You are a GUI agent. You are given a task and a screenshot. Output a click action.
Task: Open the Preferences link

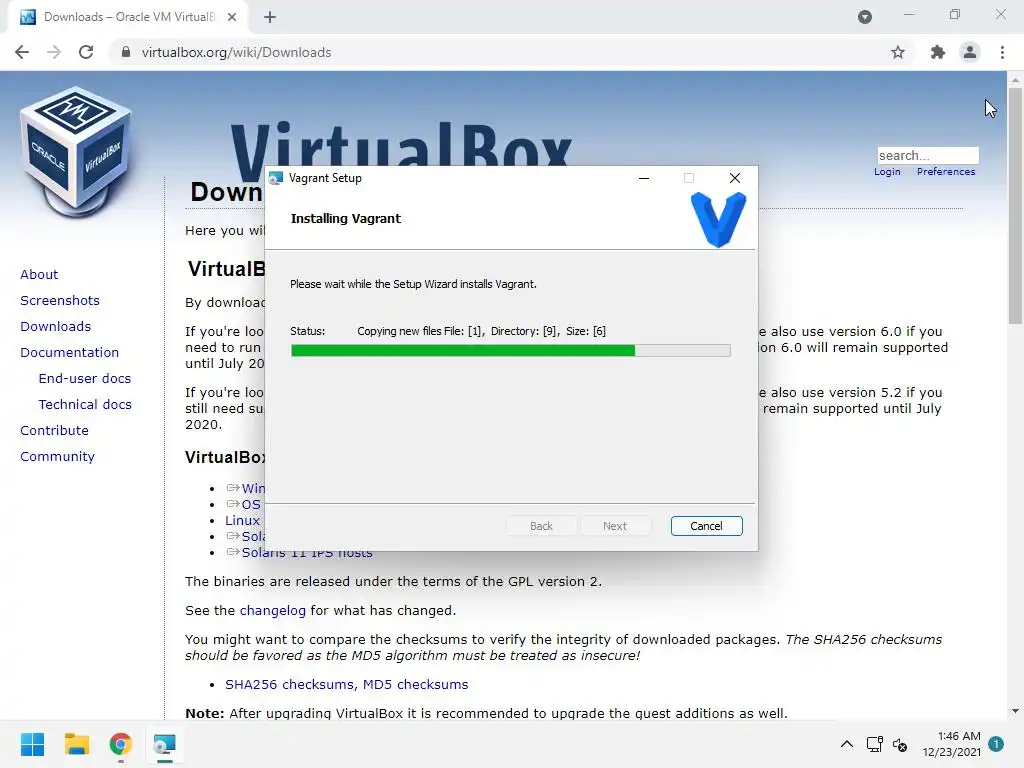click(946, 172)
